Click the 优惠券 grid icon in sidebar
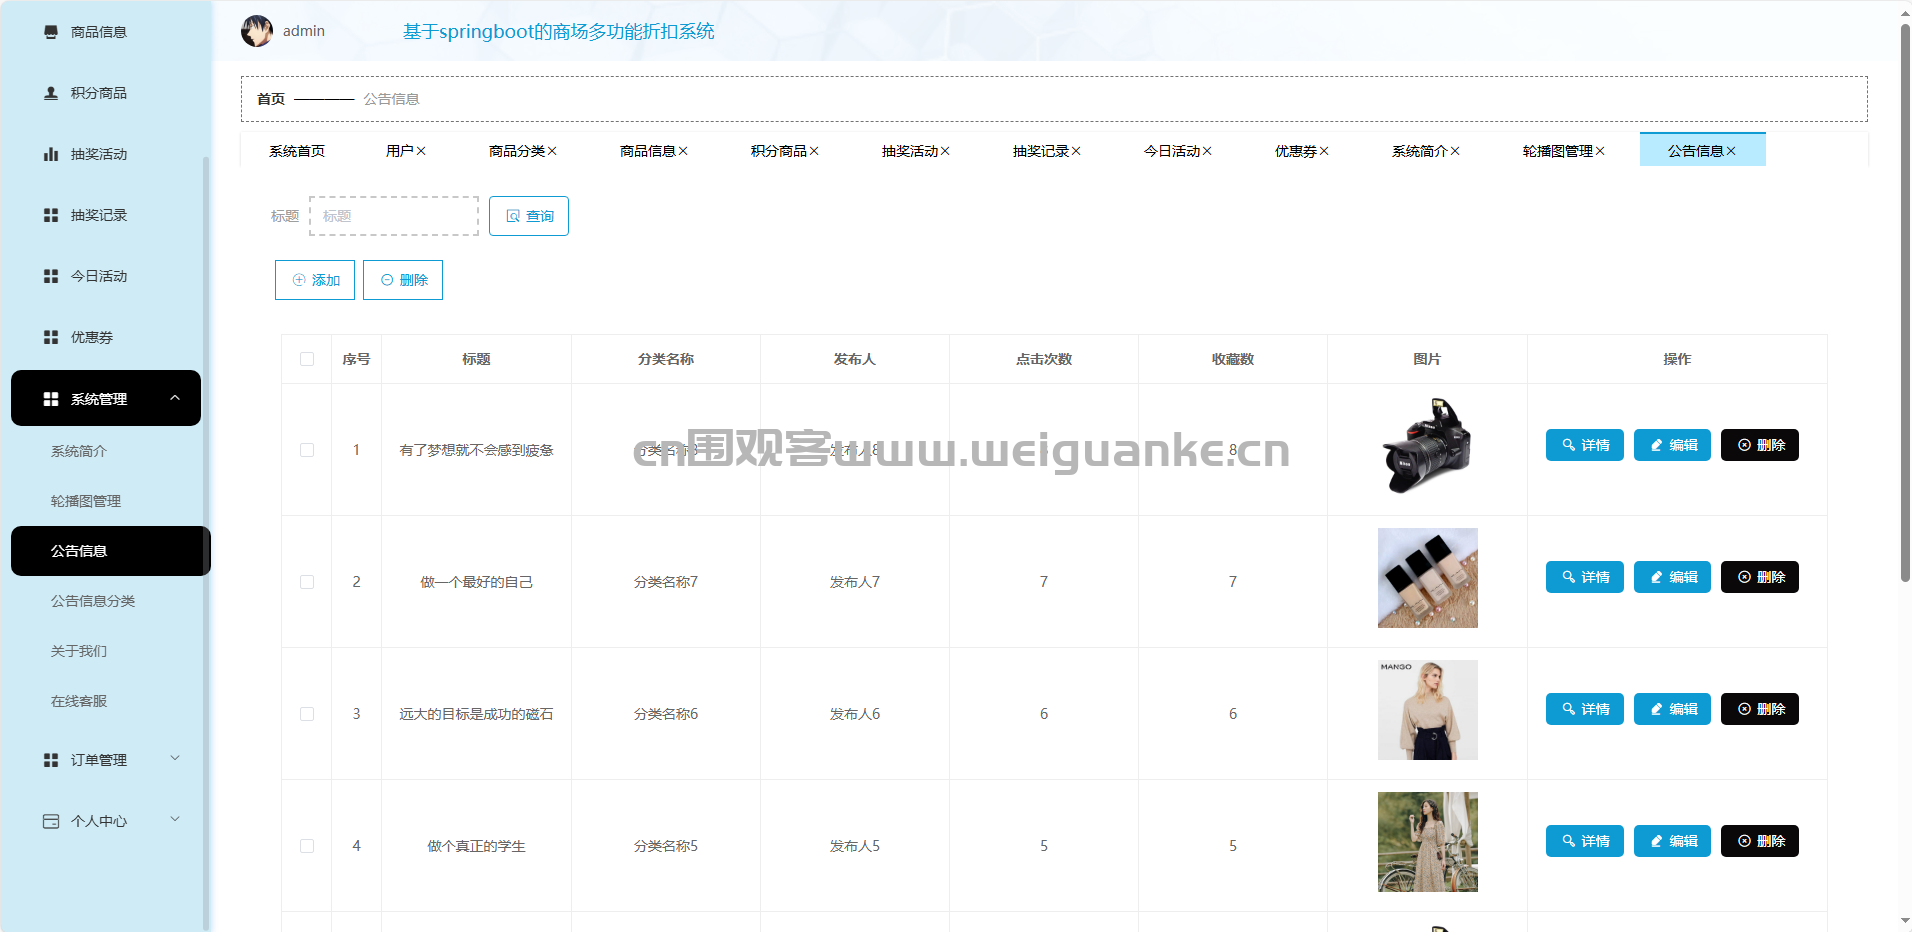 tap(51, 337)
